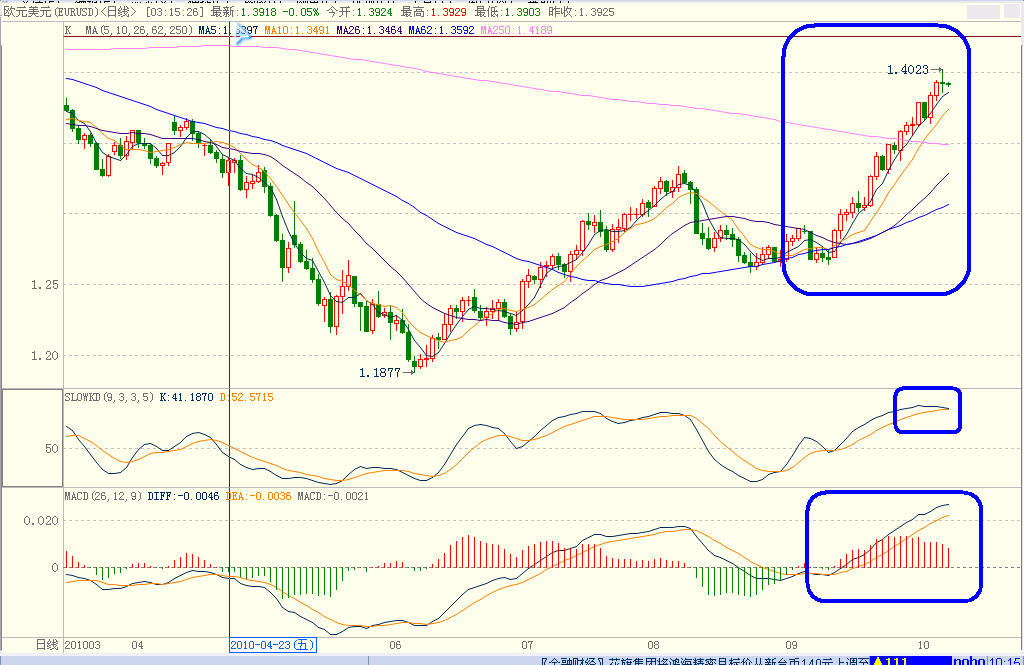Click the DEA:-0.0036 value

click(x=259, y=496)
